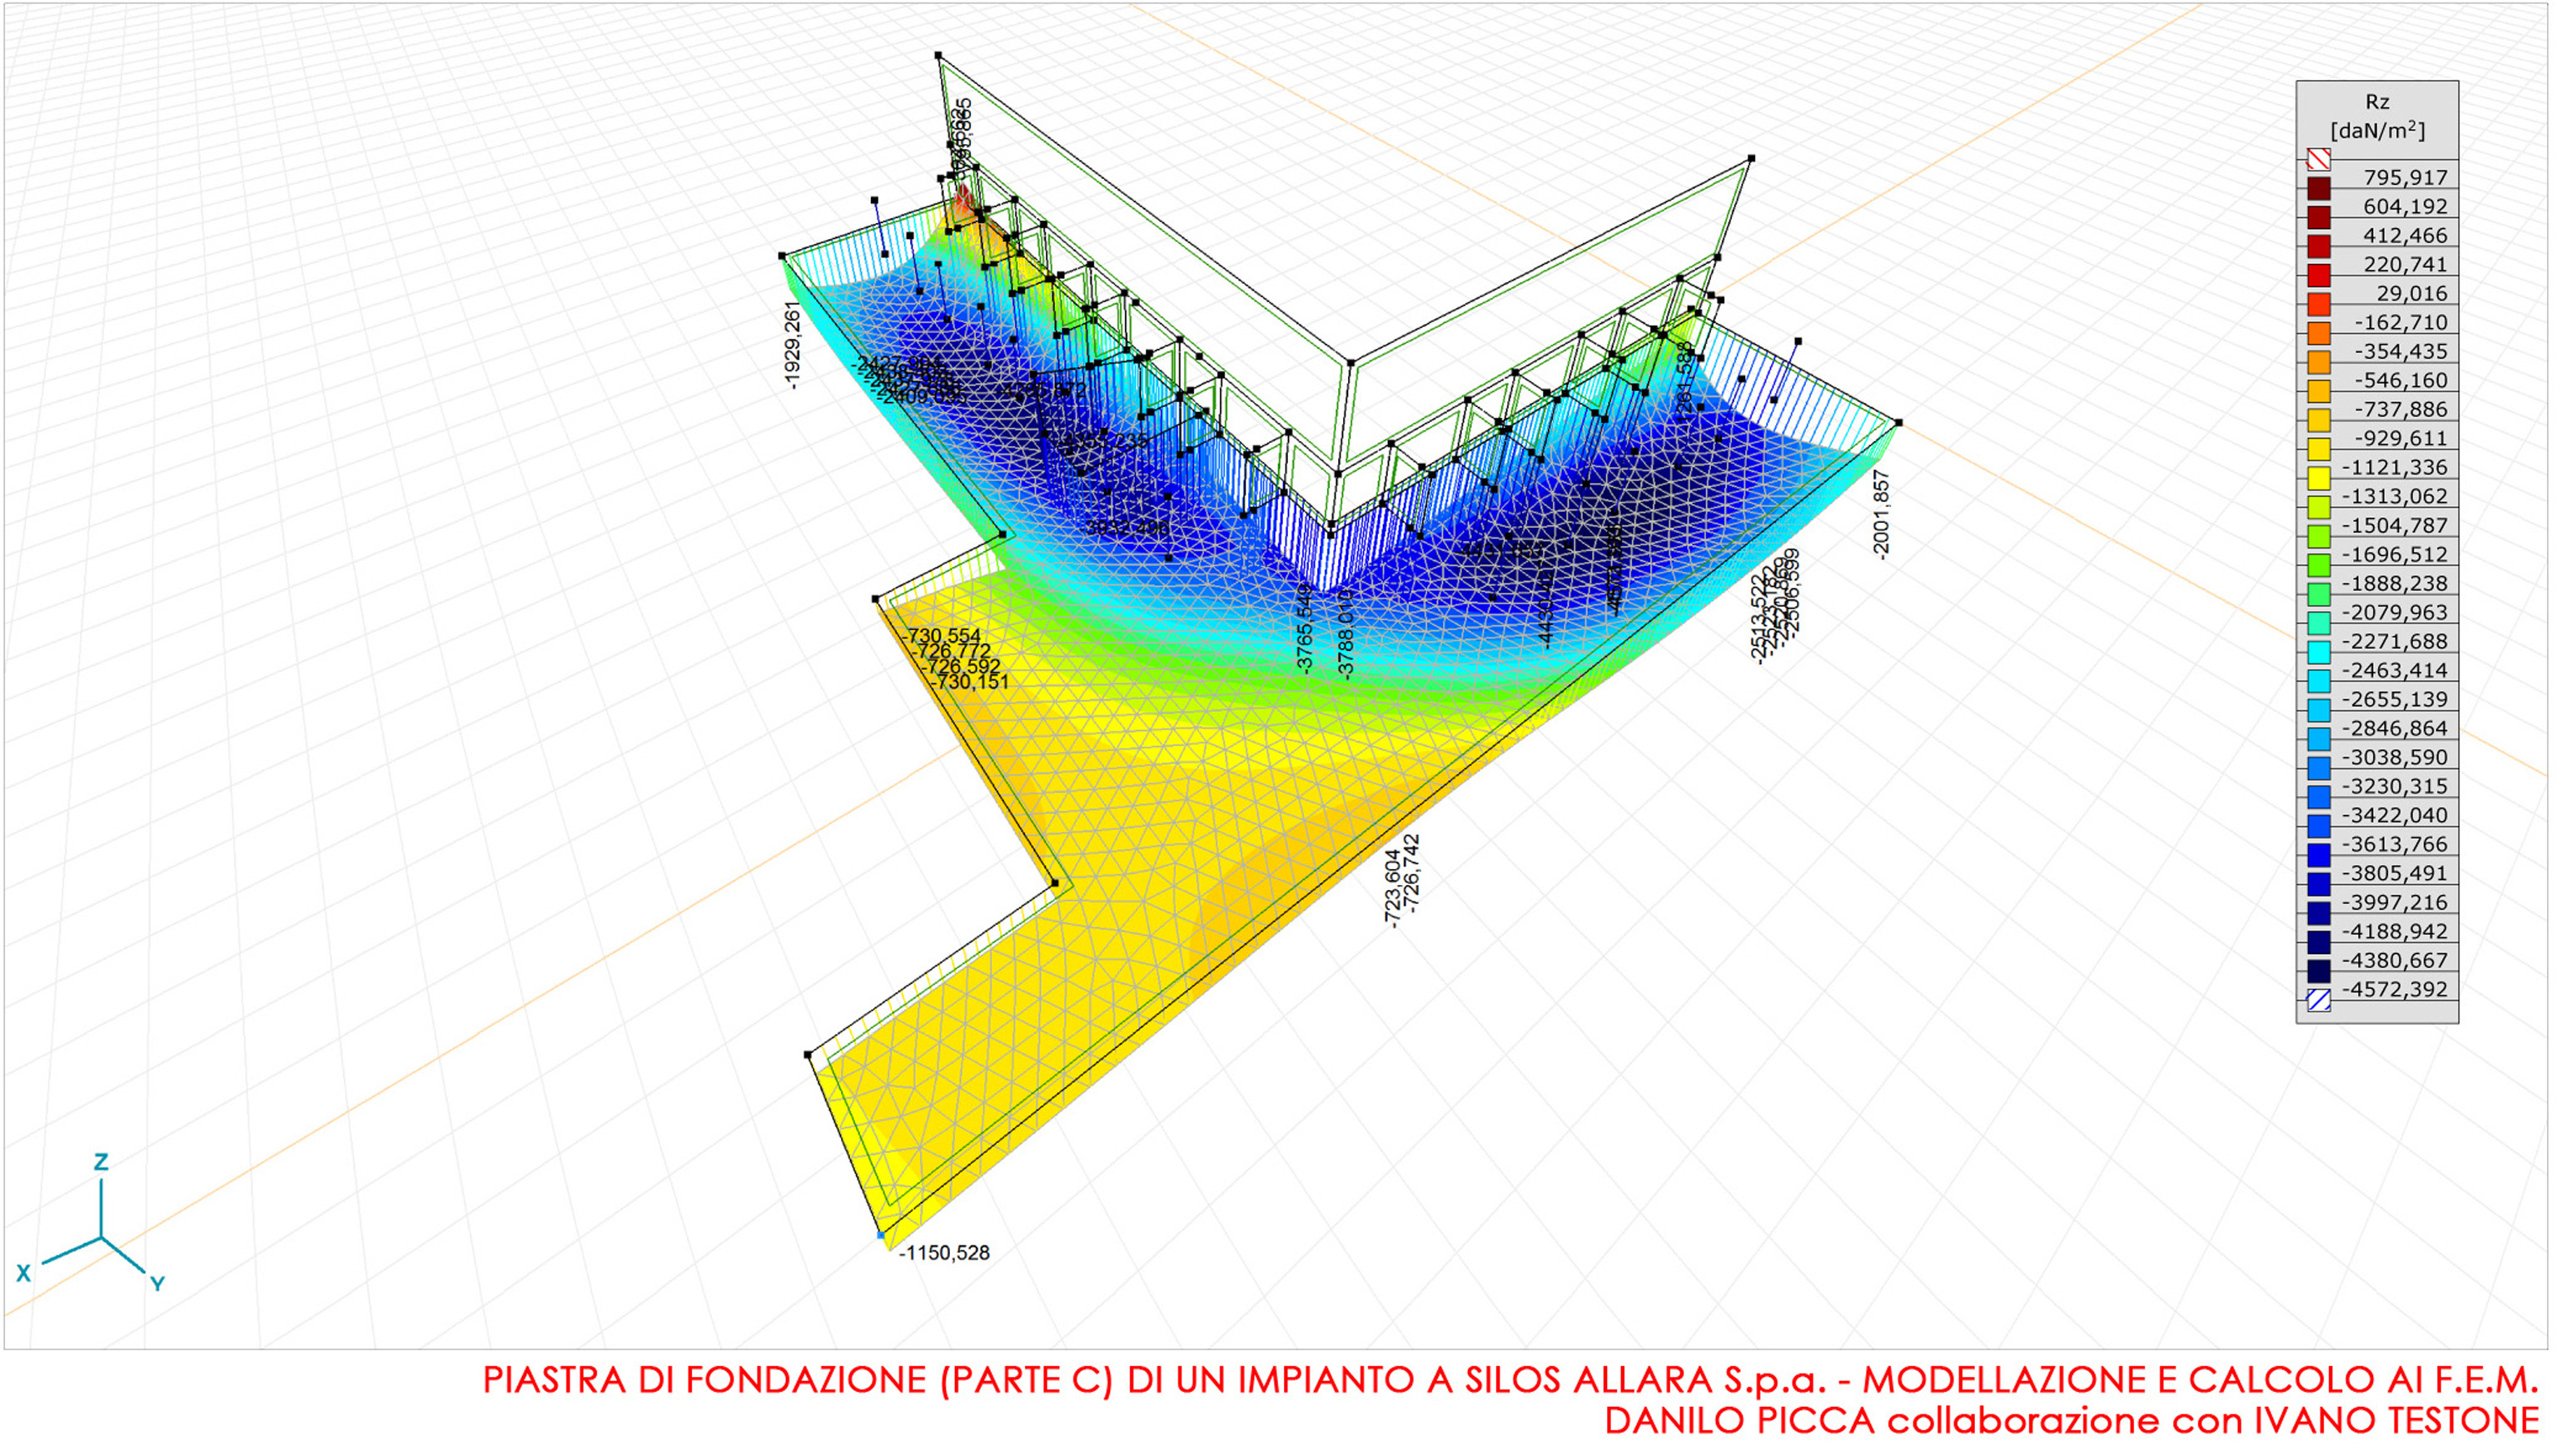Select legend value 795,917
The height and width of the screenshot is (1456, 2557).
coord(2406,177)
